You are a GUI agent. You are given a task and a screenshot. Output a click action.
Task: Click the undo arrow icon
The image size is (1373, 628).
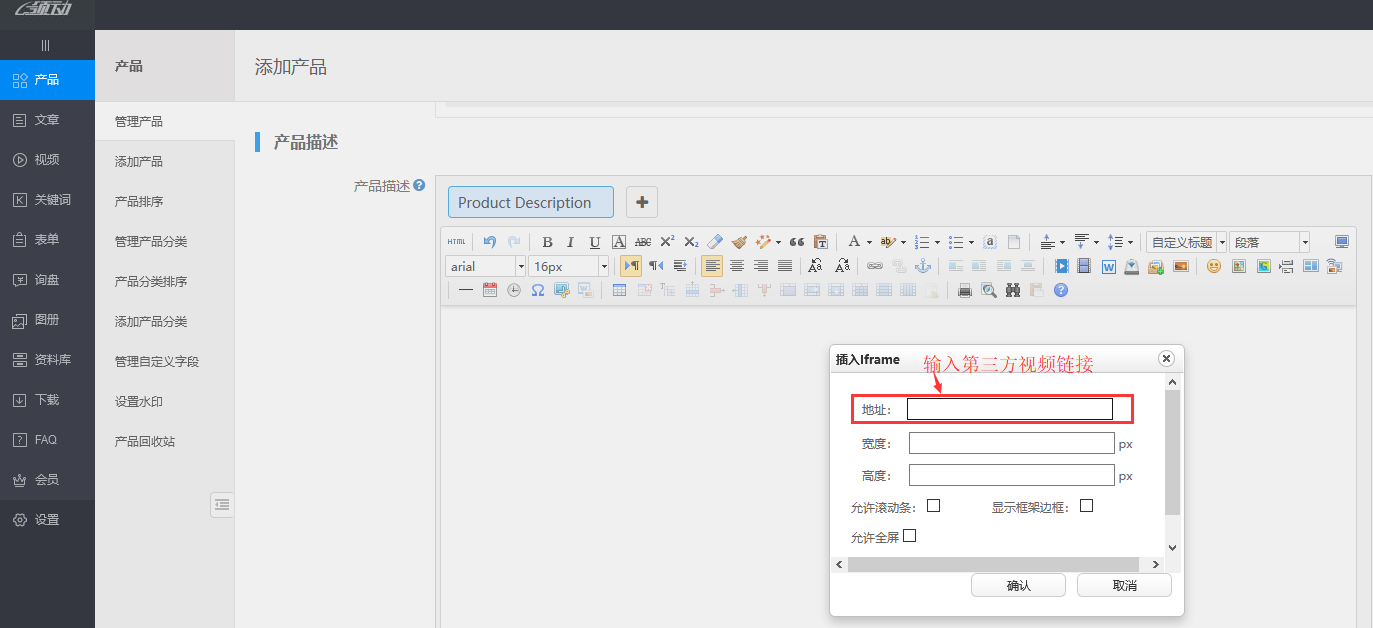click(490, 242)
